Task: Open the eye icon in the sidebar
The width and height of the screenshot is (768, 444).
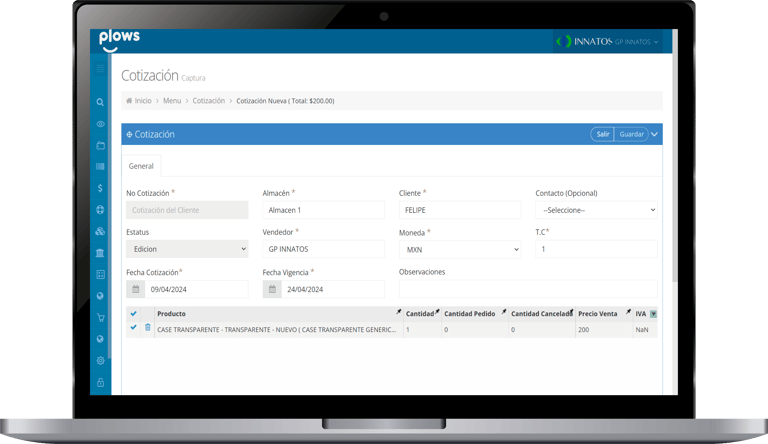Action: pyautogui.click(x=100, y=124)
